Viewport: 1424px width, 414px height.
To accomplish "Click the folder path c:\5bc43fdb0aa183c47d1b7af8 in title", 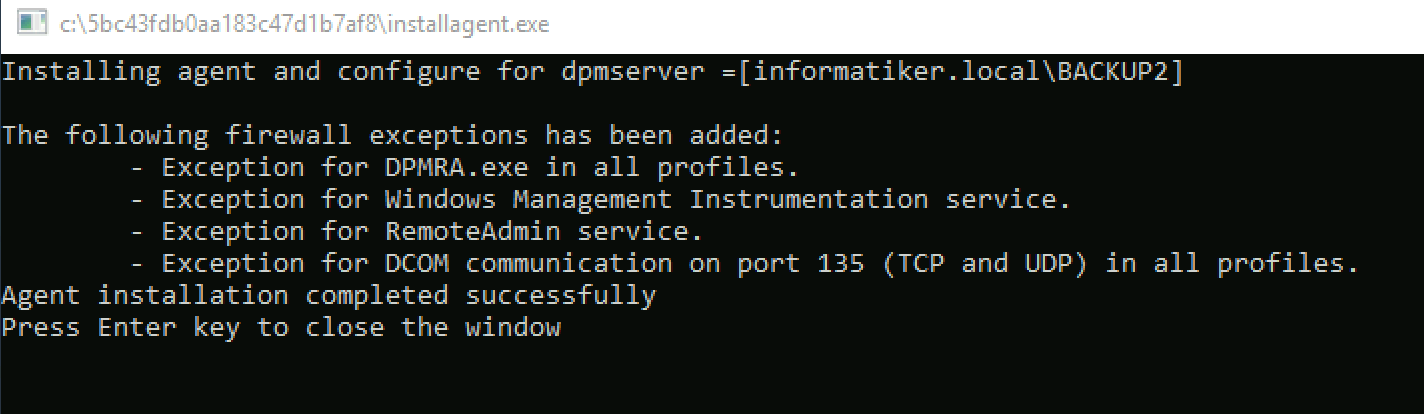I will point(219,25).
